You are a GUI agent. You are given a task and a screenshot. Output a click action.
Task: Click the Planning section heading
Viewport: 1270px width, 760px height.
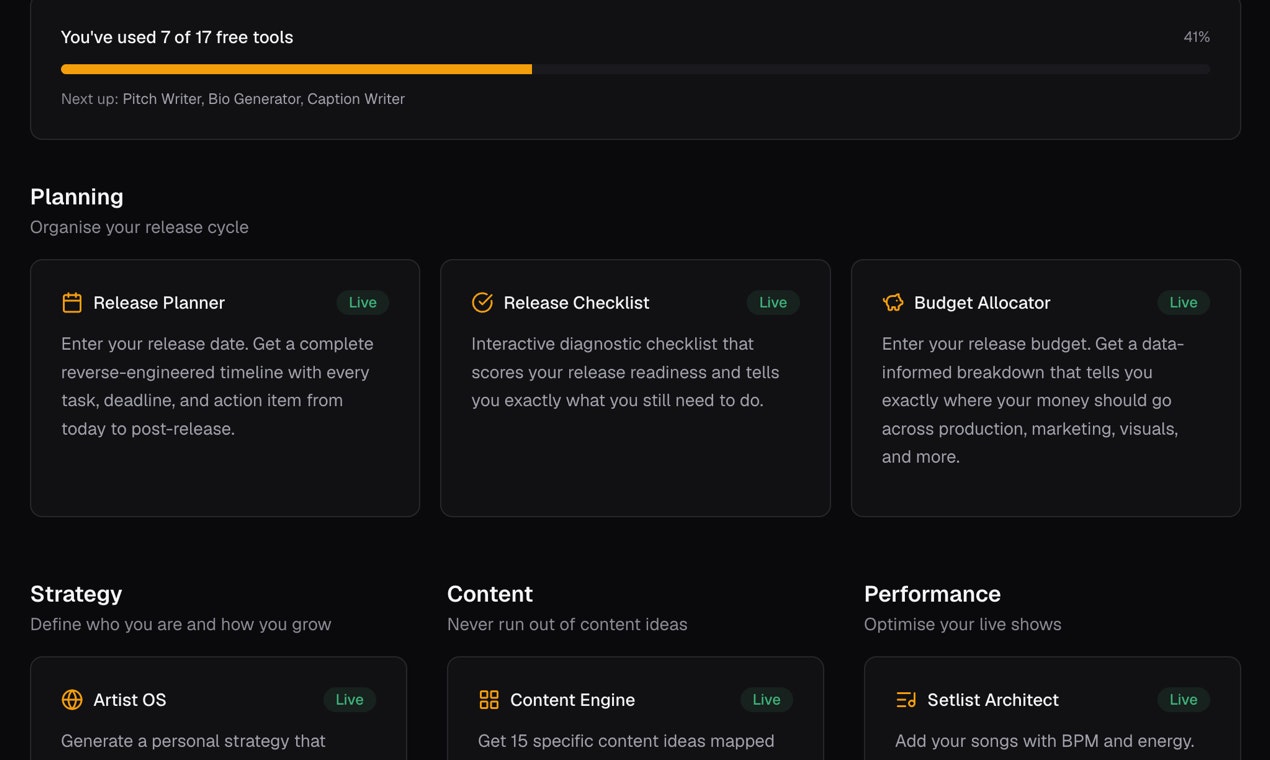(x=77, y=197)
